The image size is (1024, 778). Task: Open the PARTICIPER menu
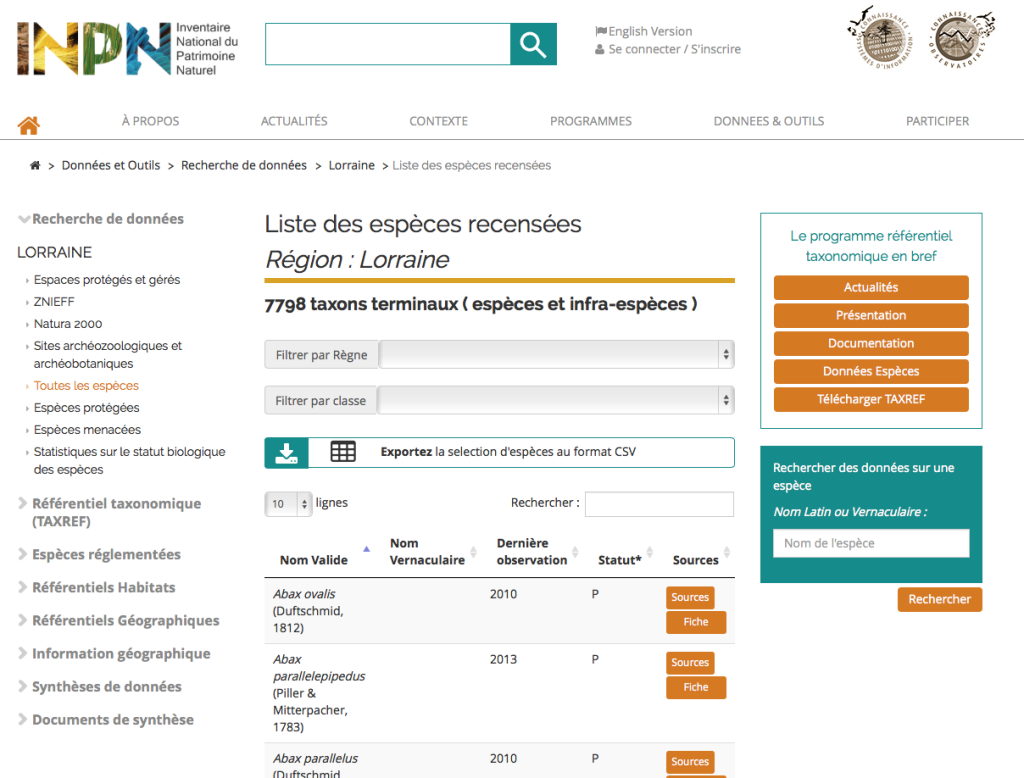[x=937, y=121]
